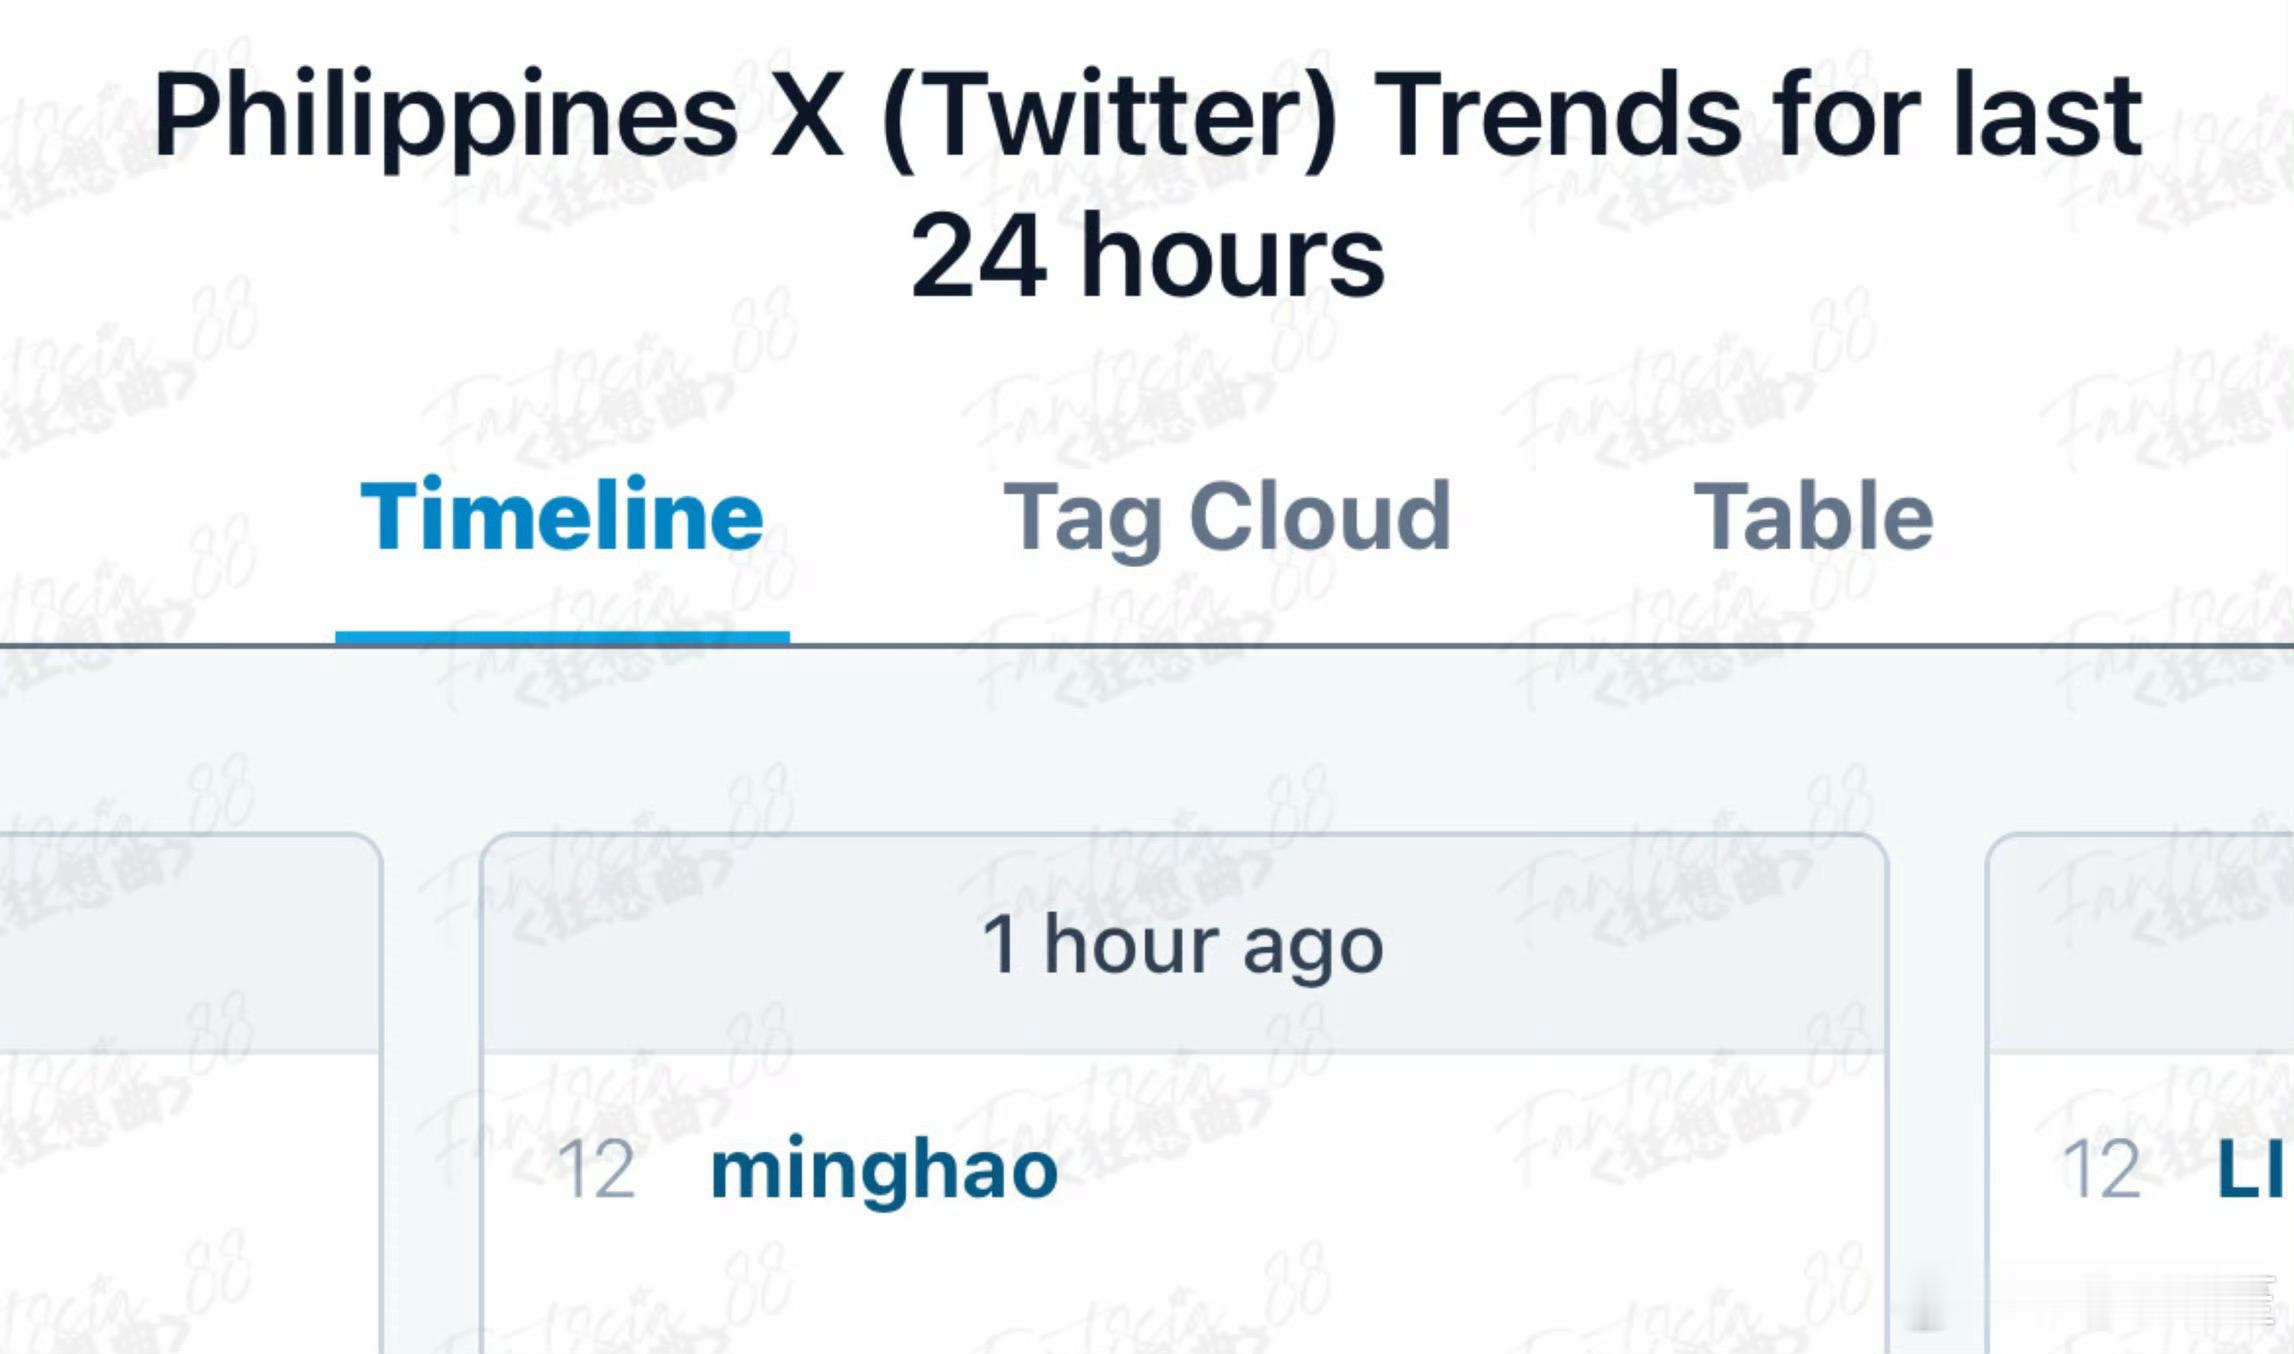Open the minghao trend link
This screenshot has height=1354, width=2294.
coord(884,1169)
